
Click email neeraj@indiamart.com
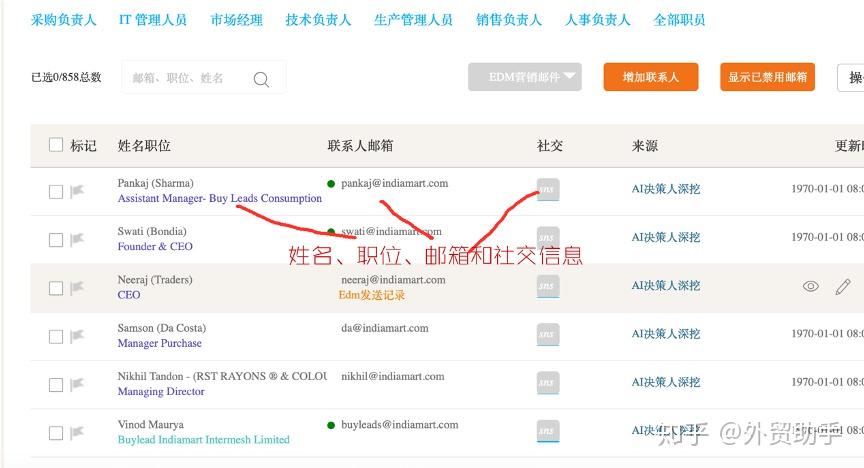(393, 279)
